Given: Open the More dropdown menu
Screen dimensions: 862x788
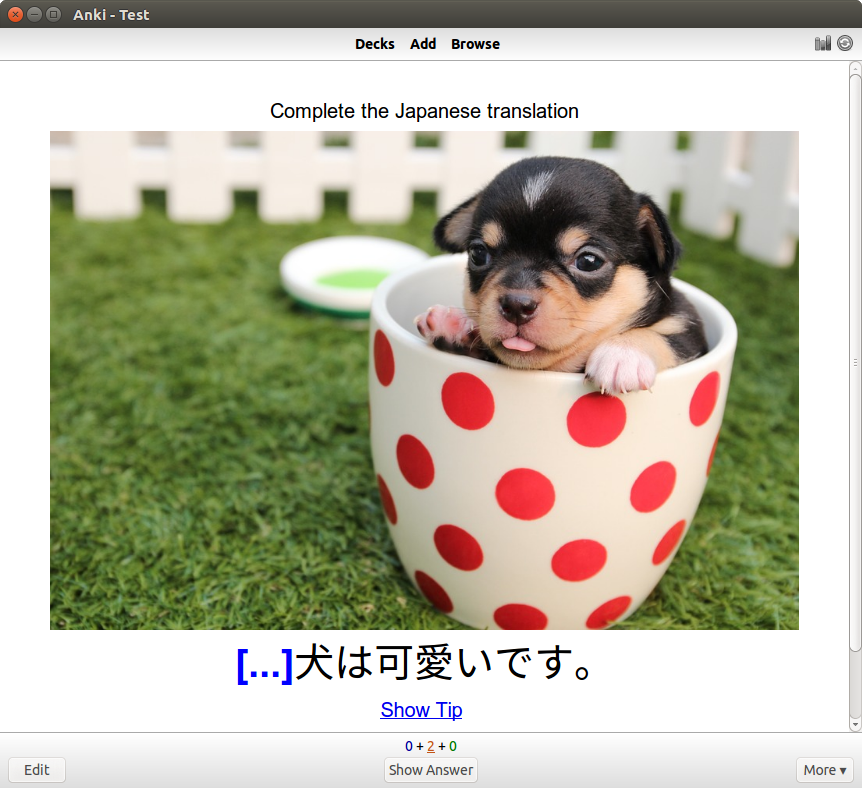Looking at the screenshot, I should [x=825, y=770].
